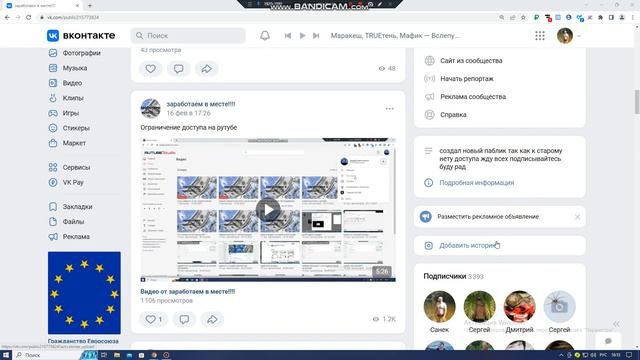Viewport: 640px width, 360px height.
Task: Comment on the Rutube video post
Action: [x=184, y=319]
